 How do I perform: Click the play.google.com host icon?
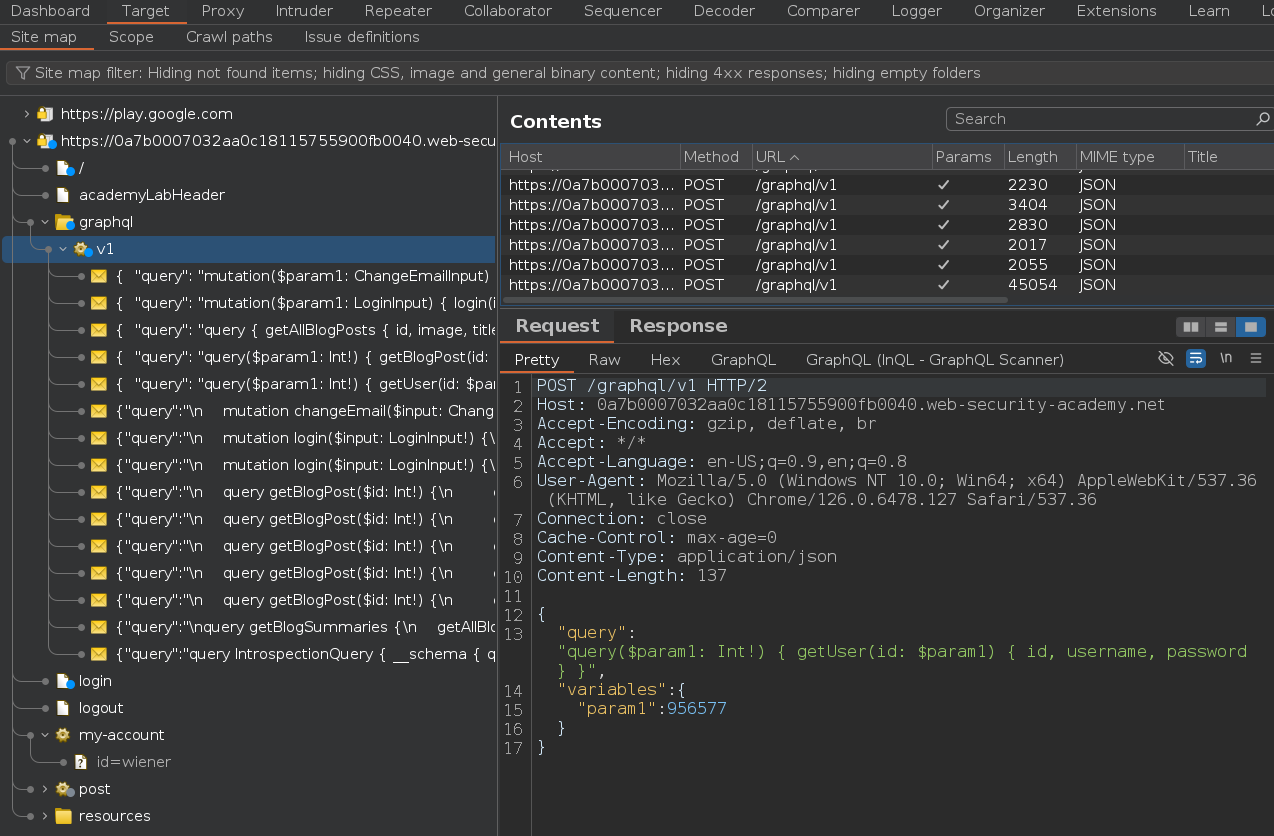pyautogui.click(x=45, y=114)
